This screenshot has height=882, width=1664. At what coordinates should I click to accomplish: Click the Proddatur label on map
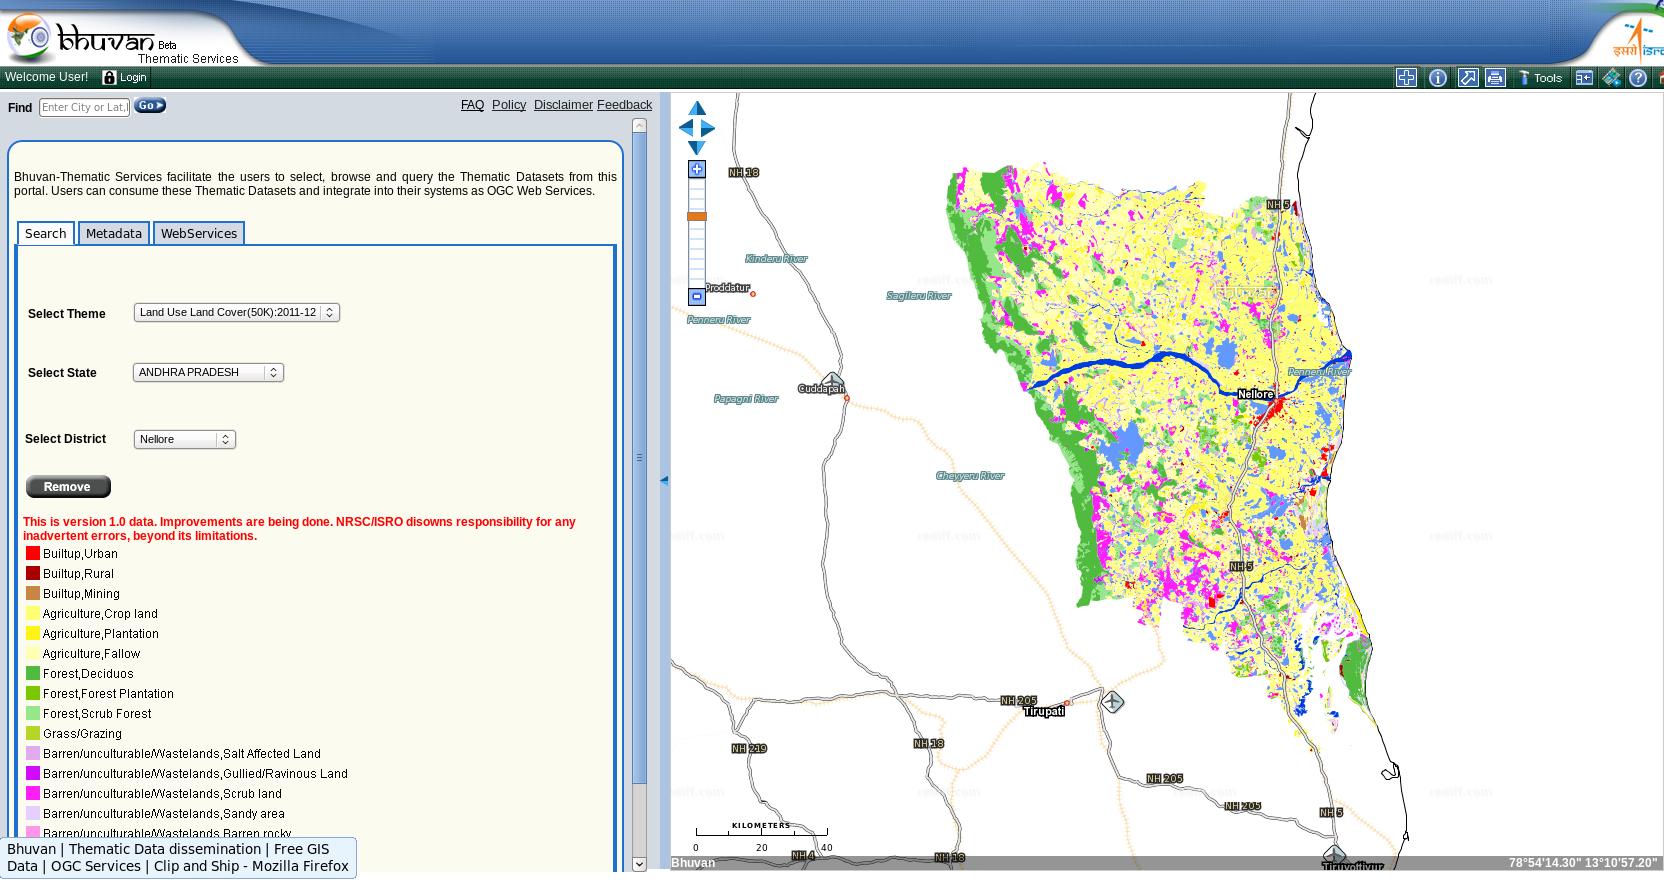tap(728, 288)
